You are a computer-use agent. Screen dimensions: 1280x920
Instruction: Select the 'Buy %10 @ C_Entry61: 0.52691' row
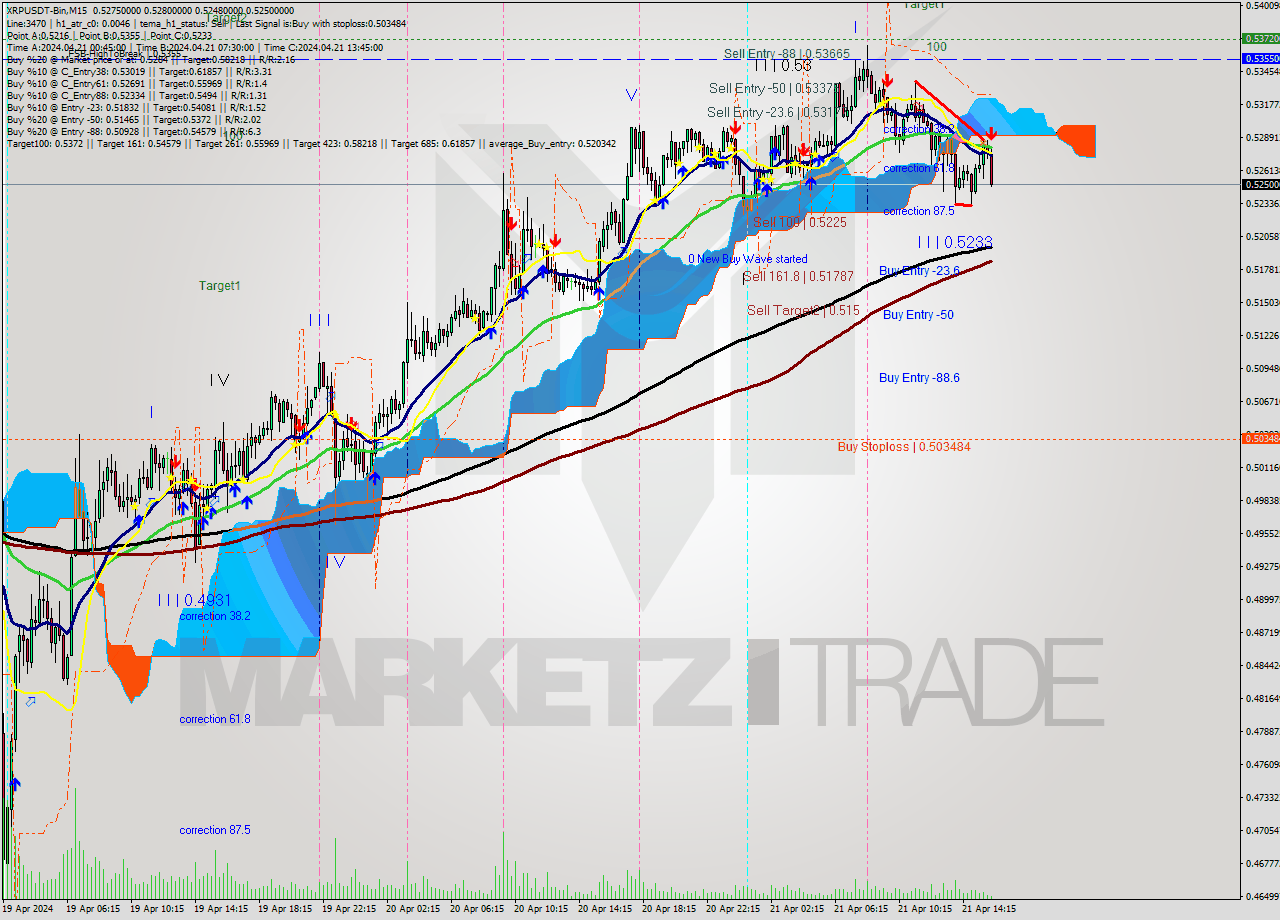tap(136, 84)
